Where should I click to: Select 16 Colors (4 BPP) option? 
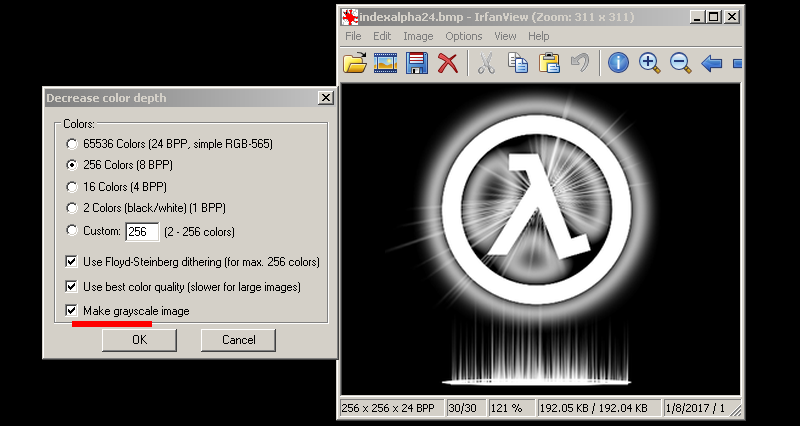pyautogui.click(x=71, y=187)
